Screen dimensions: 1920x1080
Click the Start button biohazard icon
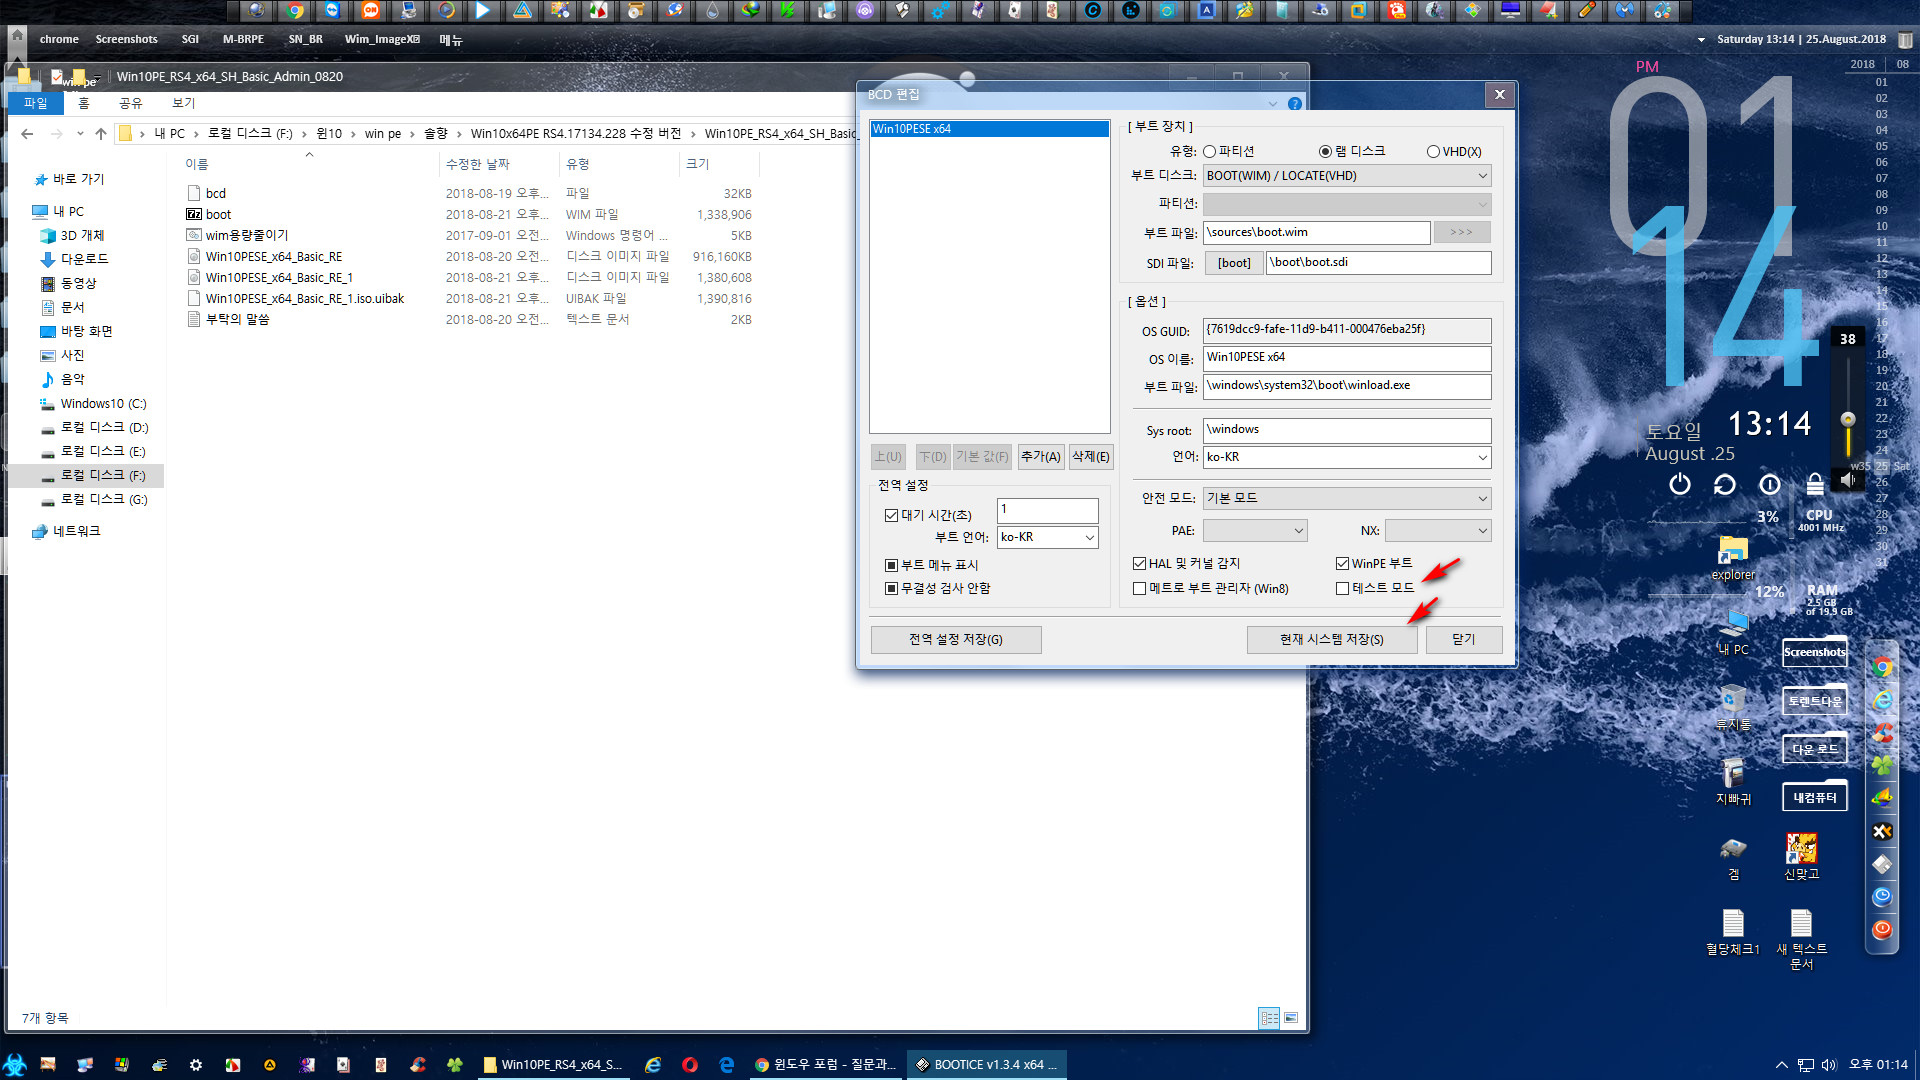[14, 1065]
